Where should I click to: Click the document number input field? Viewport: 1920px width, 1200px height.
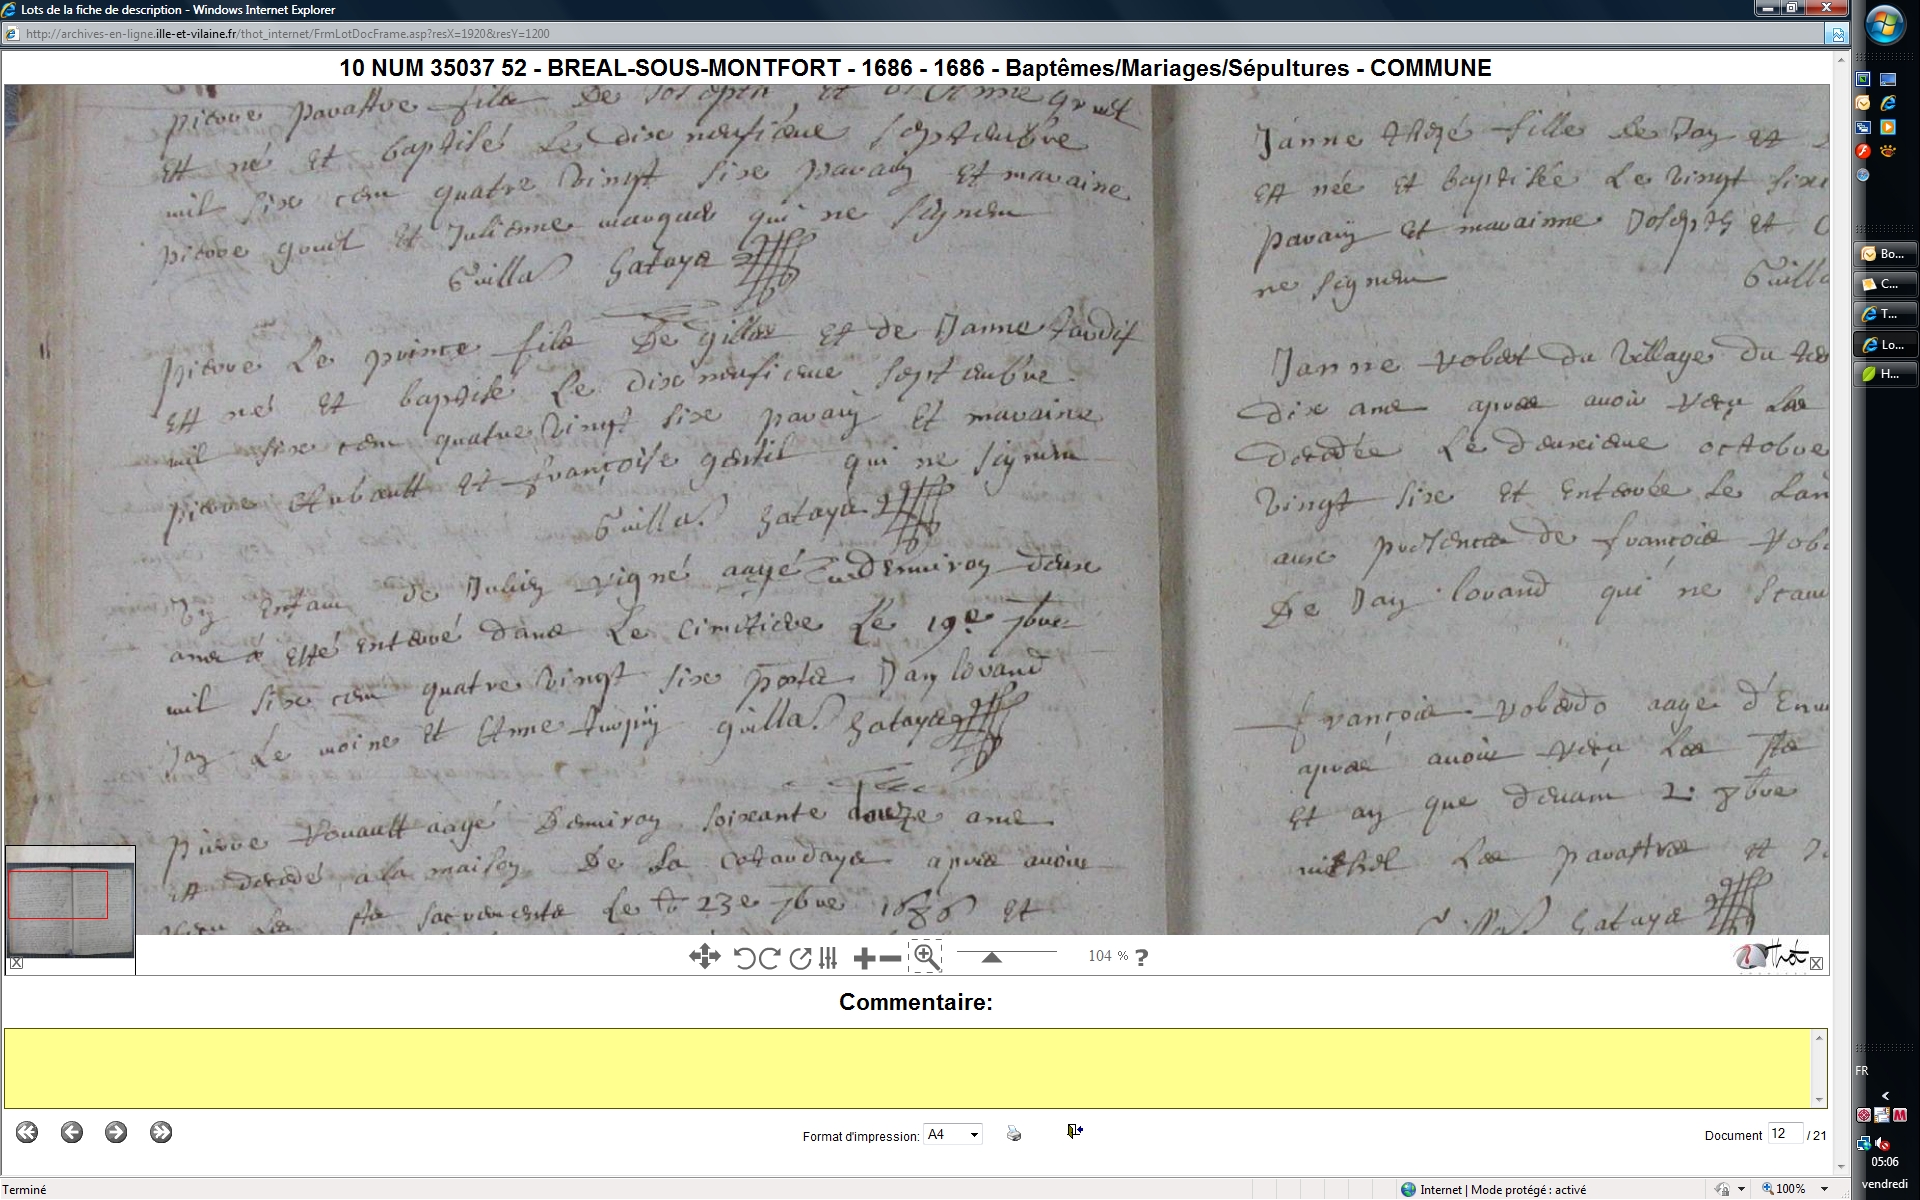(x=1784, y=1133)
